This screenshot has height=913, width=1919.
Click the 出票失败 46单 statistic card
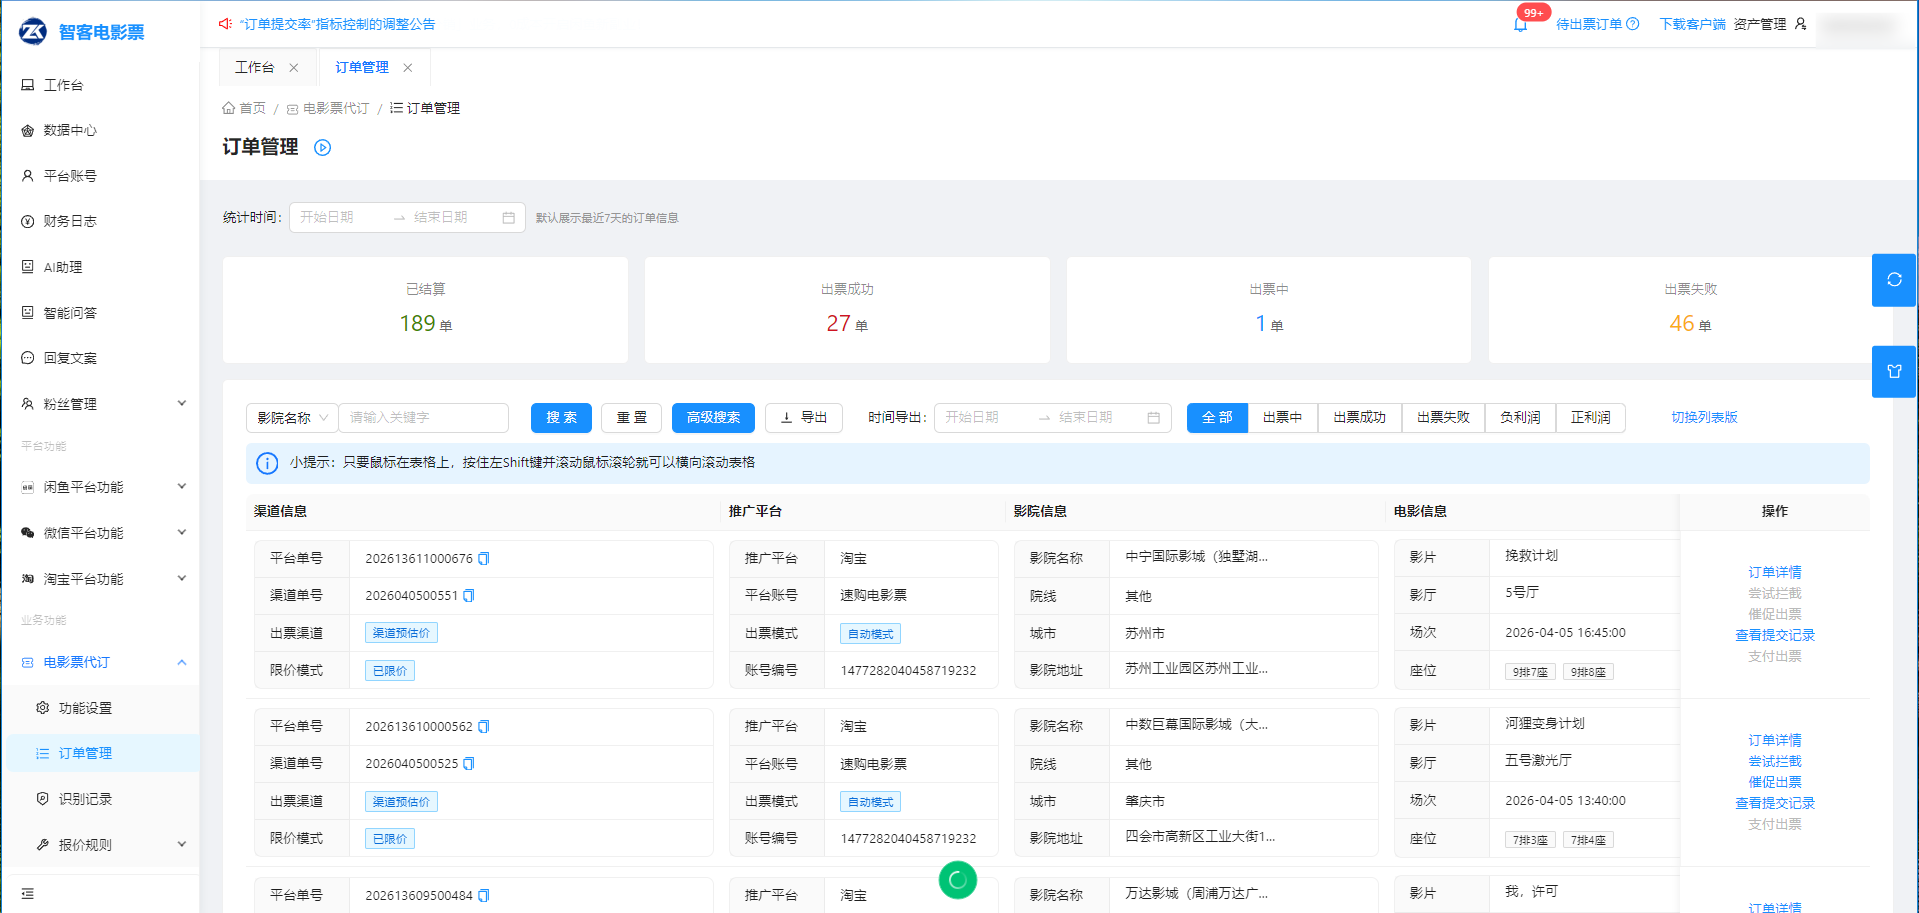tap(1690, 310)
